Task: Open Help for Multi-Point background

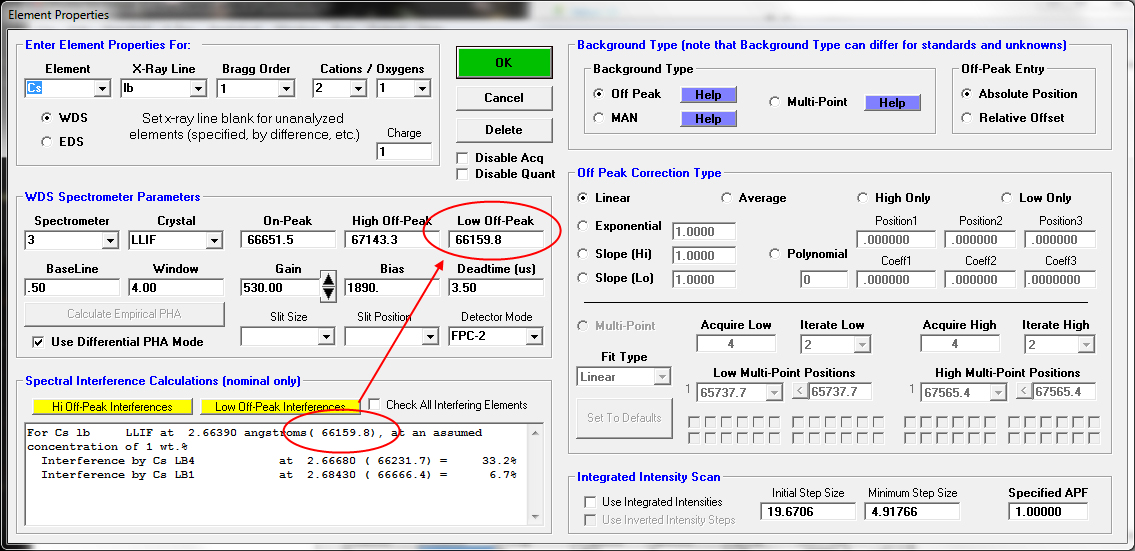Action: pyautogui.click(x=892, y=102)
